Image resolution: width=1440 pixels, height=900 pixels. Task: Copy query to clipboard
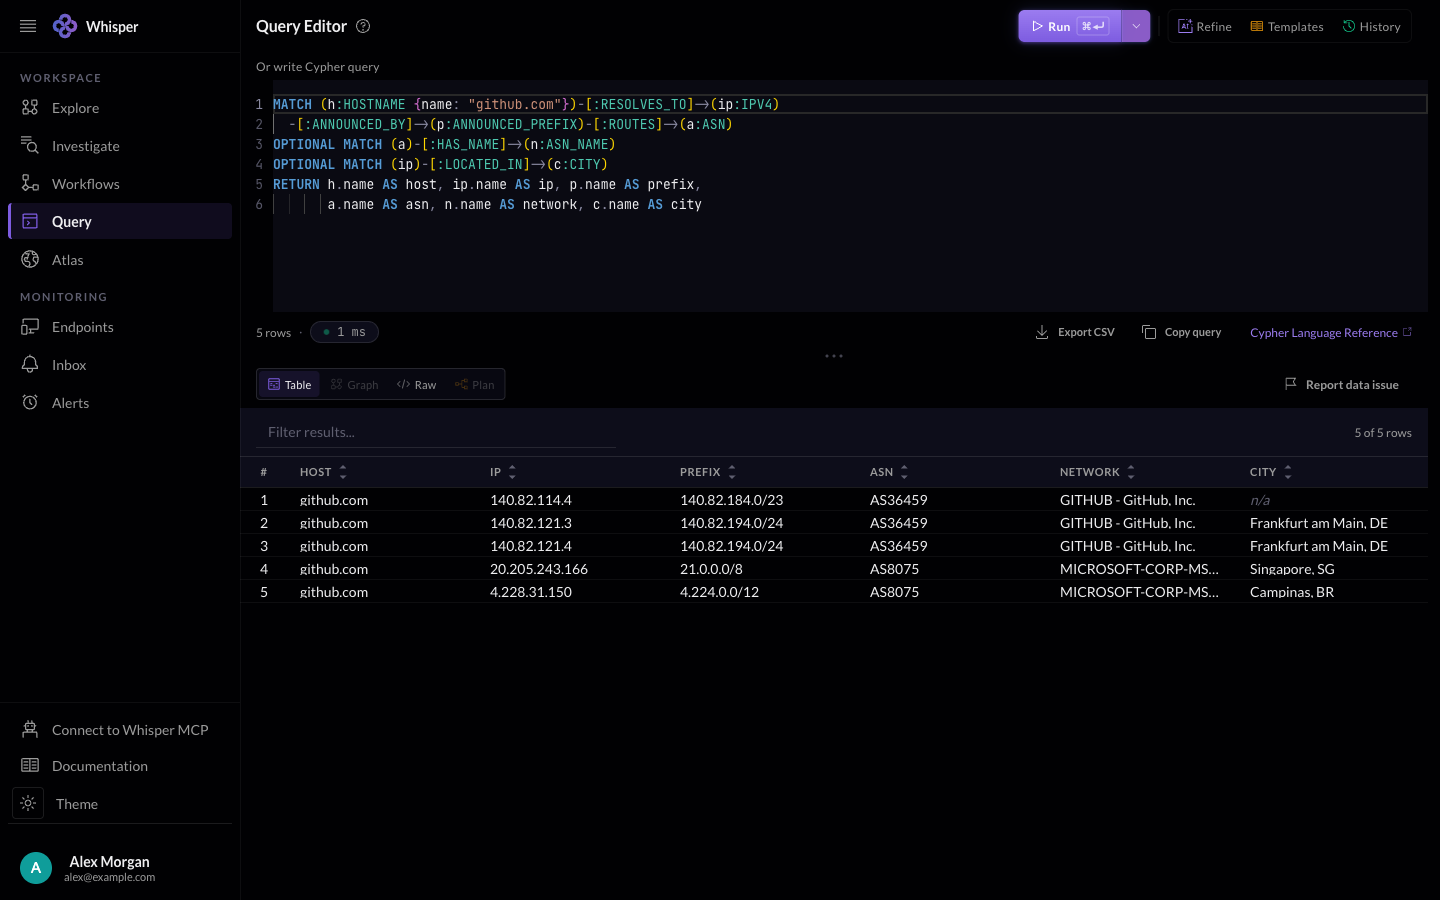(x=1182, y=332)
